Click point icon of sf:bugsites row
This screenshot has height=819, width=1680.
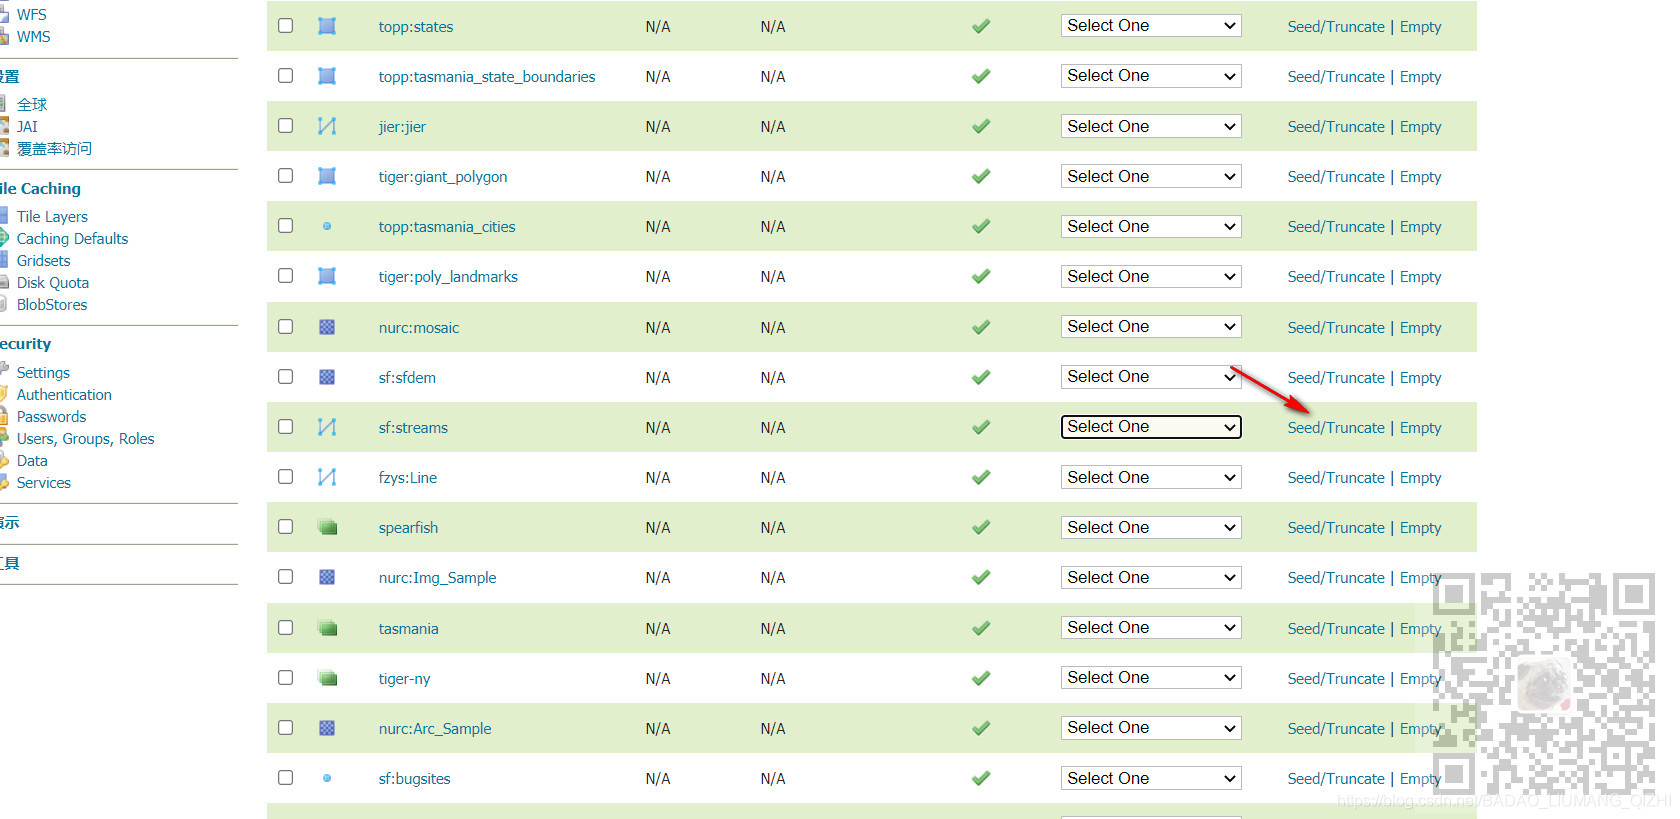tap(327, 778)
